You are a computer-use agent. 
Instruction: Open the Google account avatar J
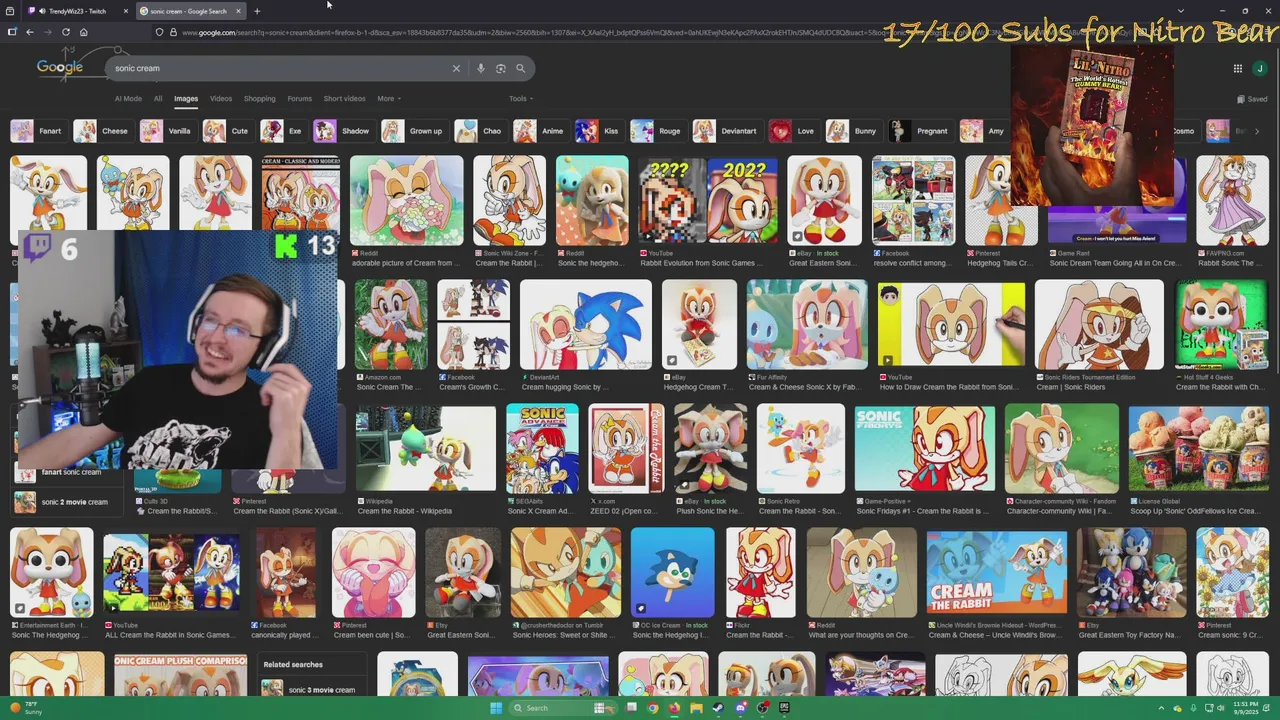[1259, 68]
